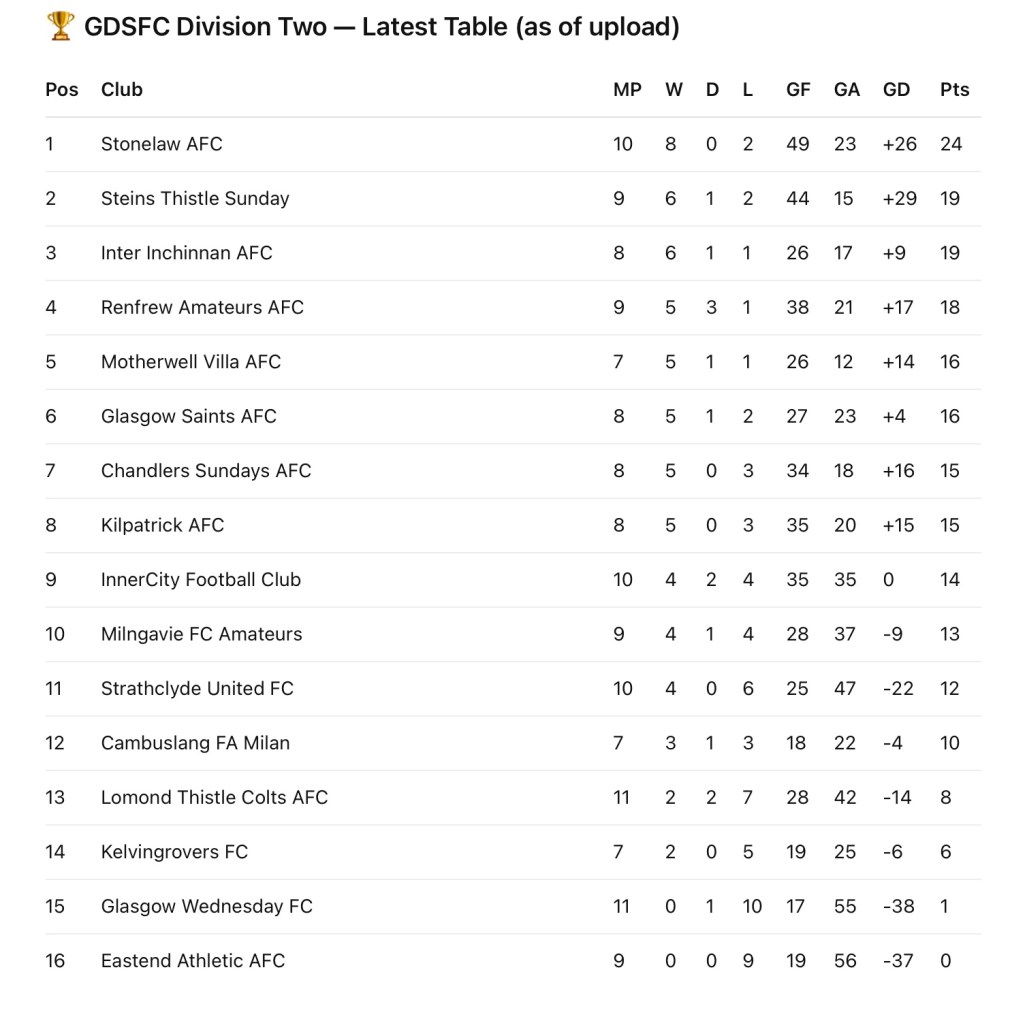Click Lomond Thistle Colts AFC entry
The image size is (1010, 1023).
214,798
